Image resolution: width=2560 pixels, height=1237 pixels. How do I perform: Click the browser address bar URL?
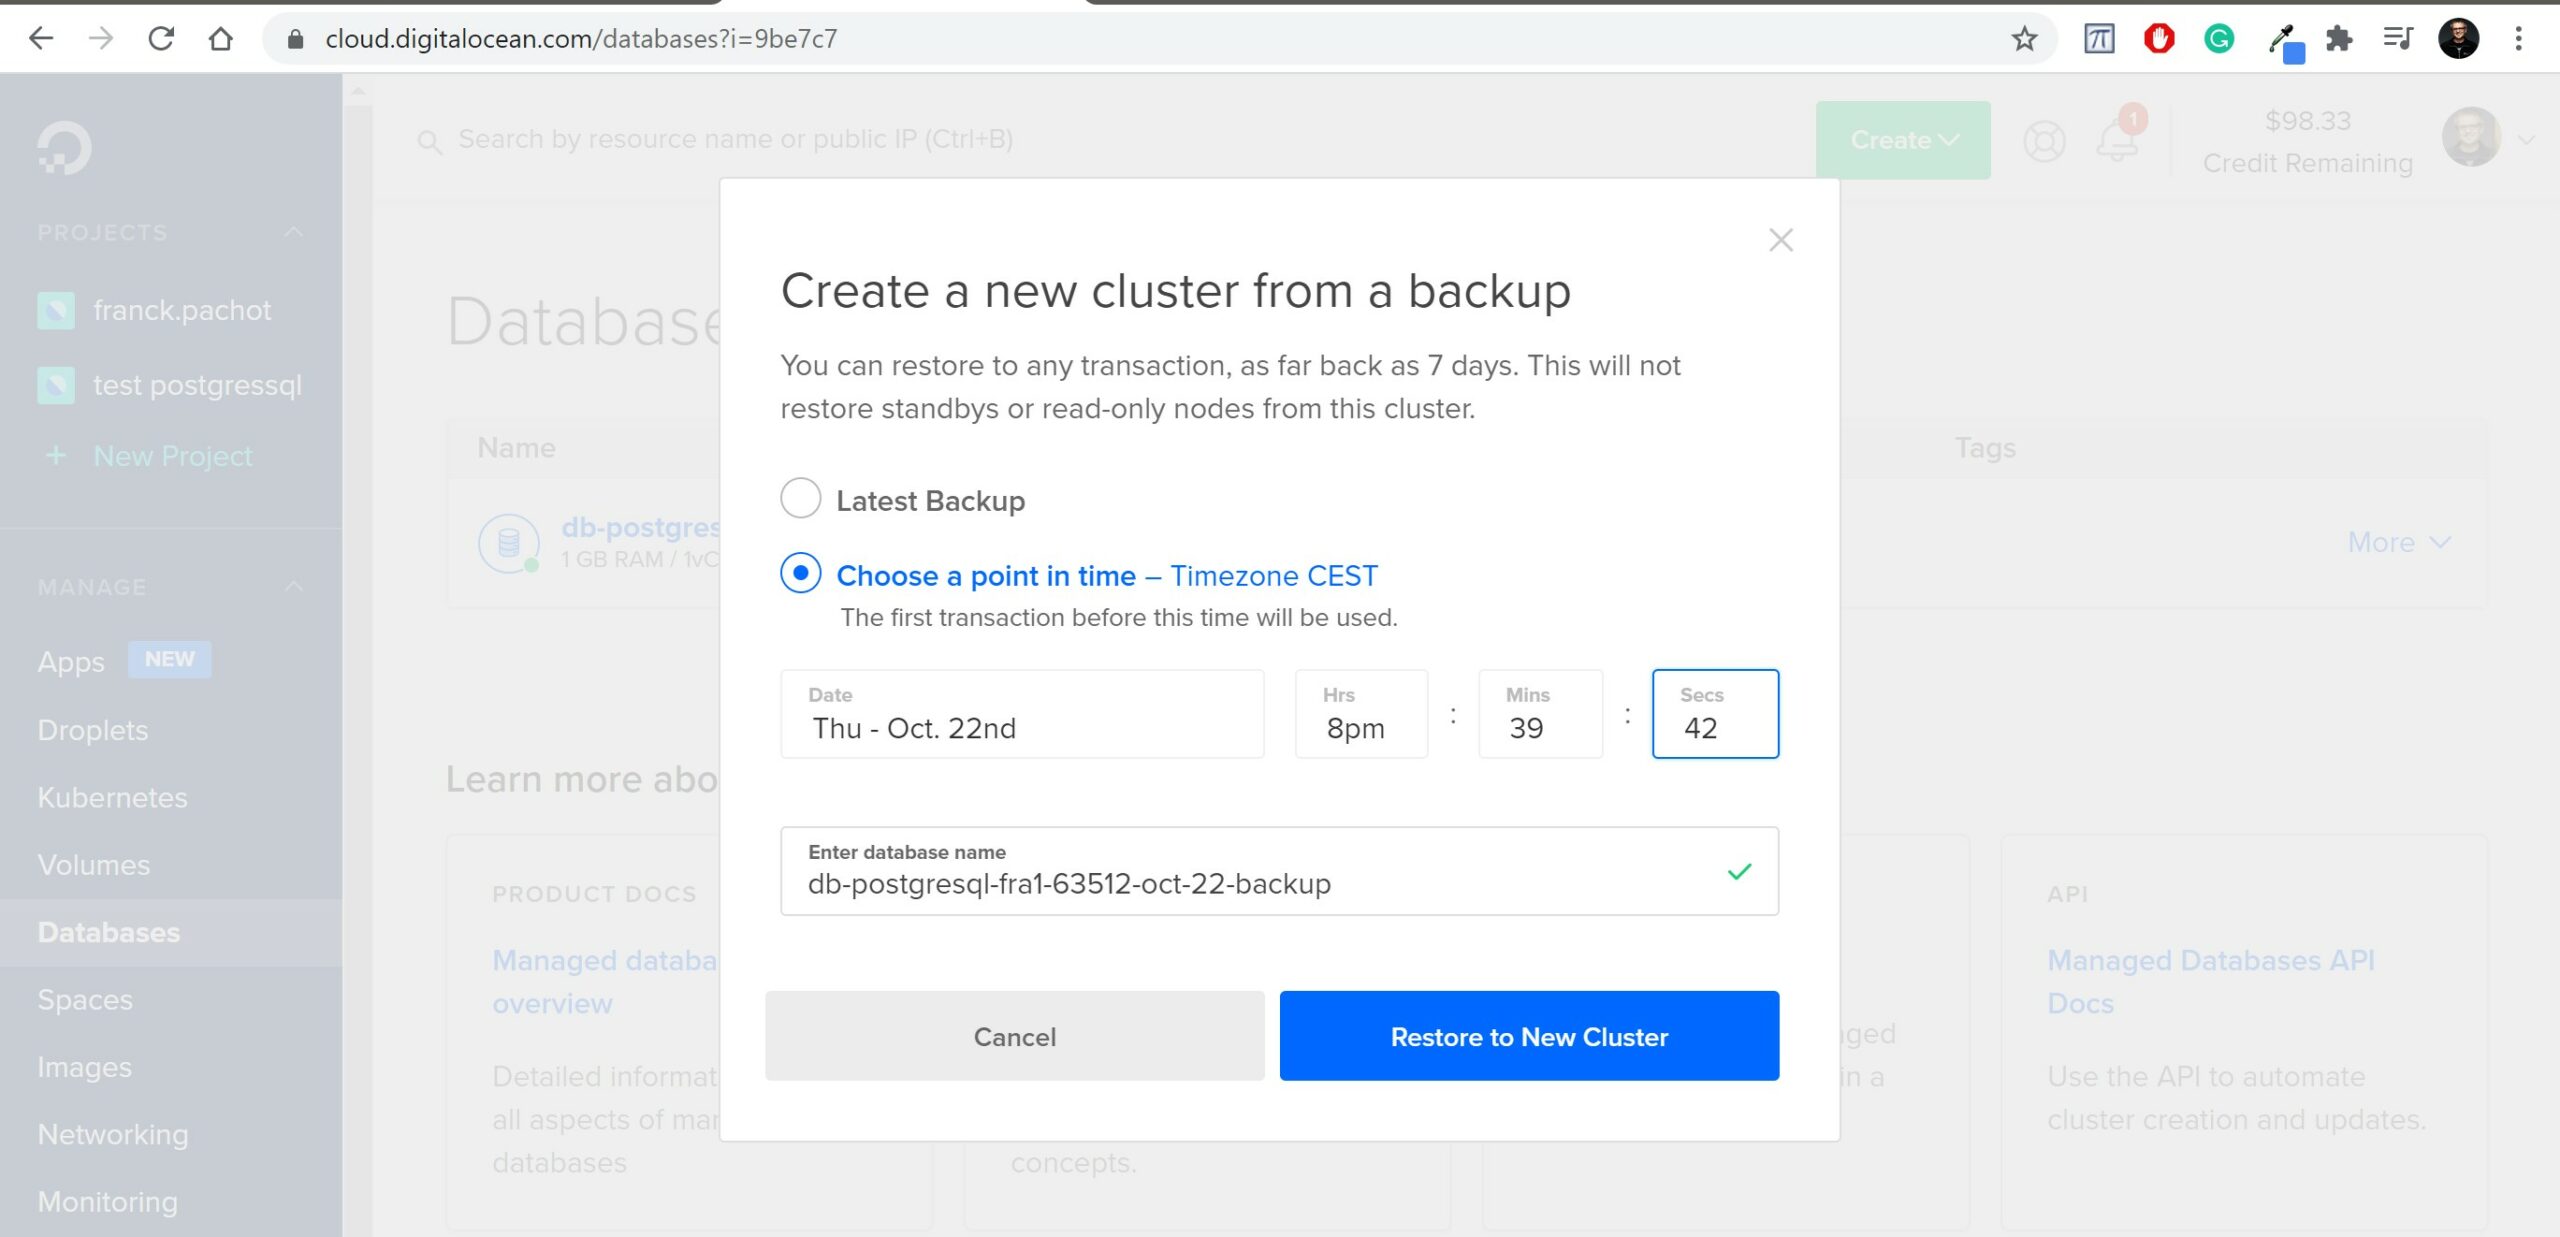pos(581,39)
